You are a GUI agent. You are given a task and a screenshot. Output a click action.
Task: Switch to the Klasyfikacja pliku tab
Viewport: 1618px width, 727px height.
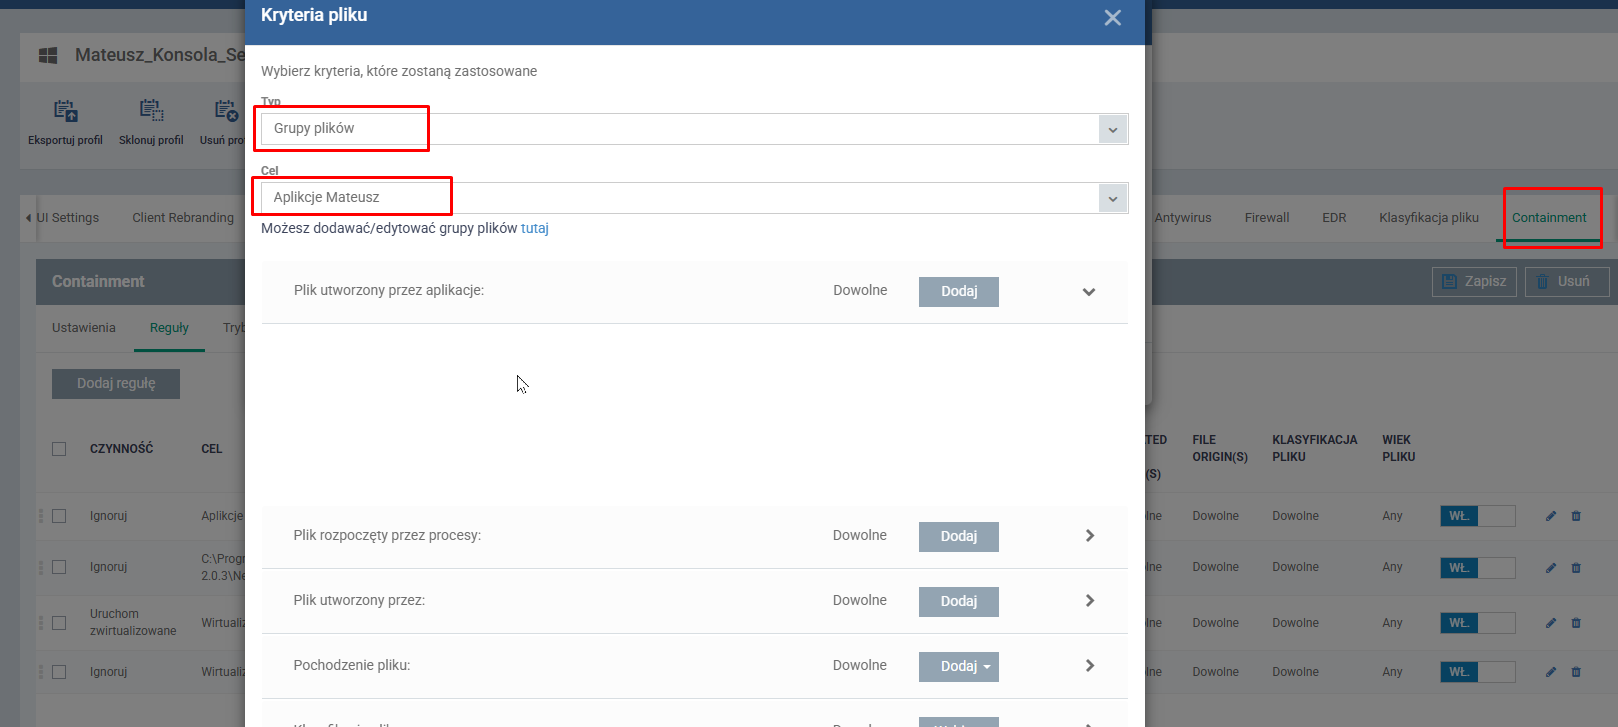pos(1429,218)
